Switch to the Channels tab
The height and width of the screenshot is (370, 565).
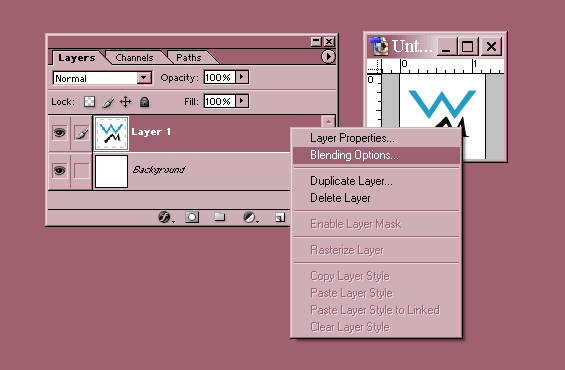coord(134,58)
